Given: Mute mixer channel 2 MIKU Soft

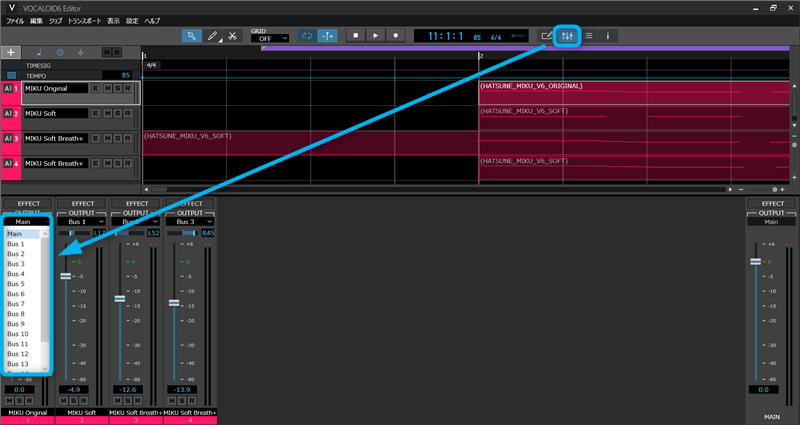Looking at the screenshot, I should click(63, 401).
